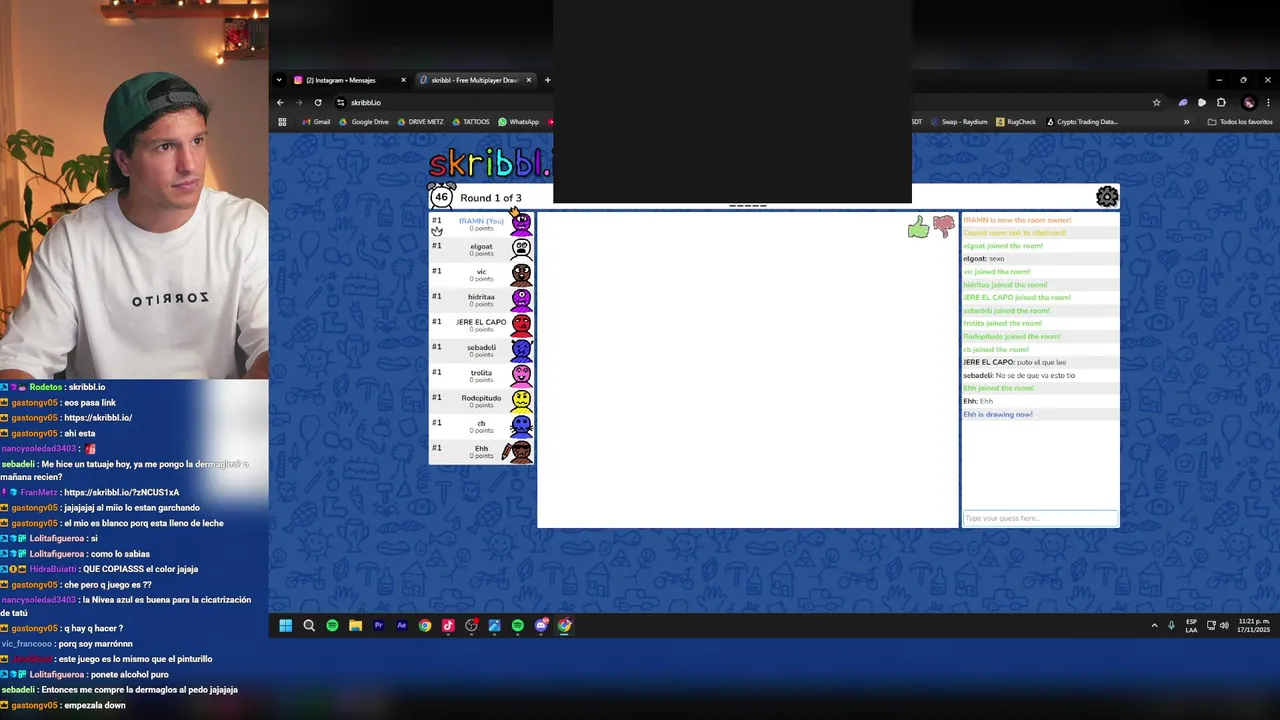The image size is (1280, 720).
Task: Open File Explorer from the taskbar
Action: pos(355,626)
